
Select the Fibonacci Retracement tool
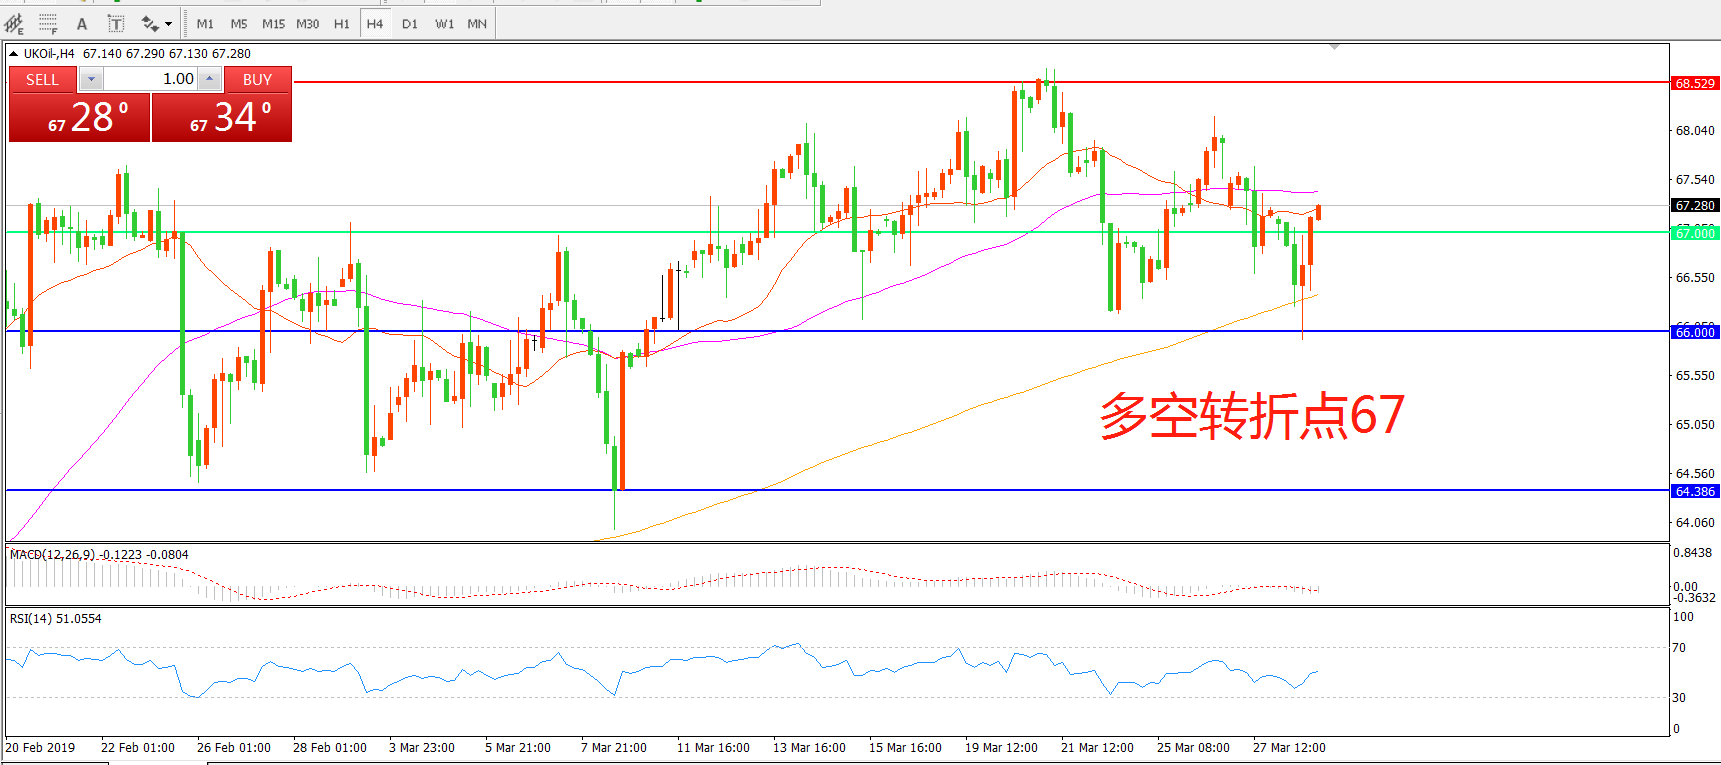(47, 23)
